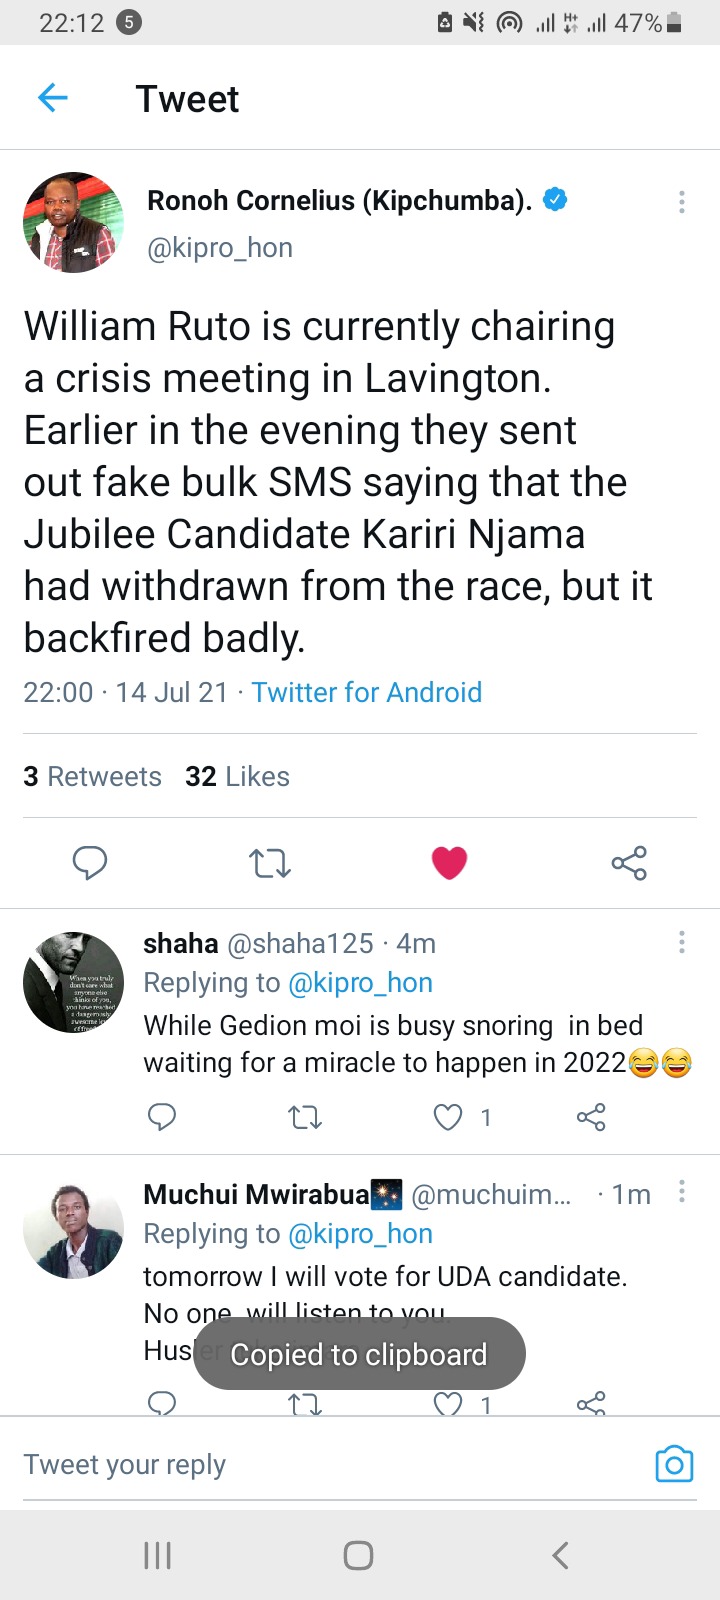Reply to shaha's comment
This screenshot has width=720, height=1600.
click(x=162, y=1117)
